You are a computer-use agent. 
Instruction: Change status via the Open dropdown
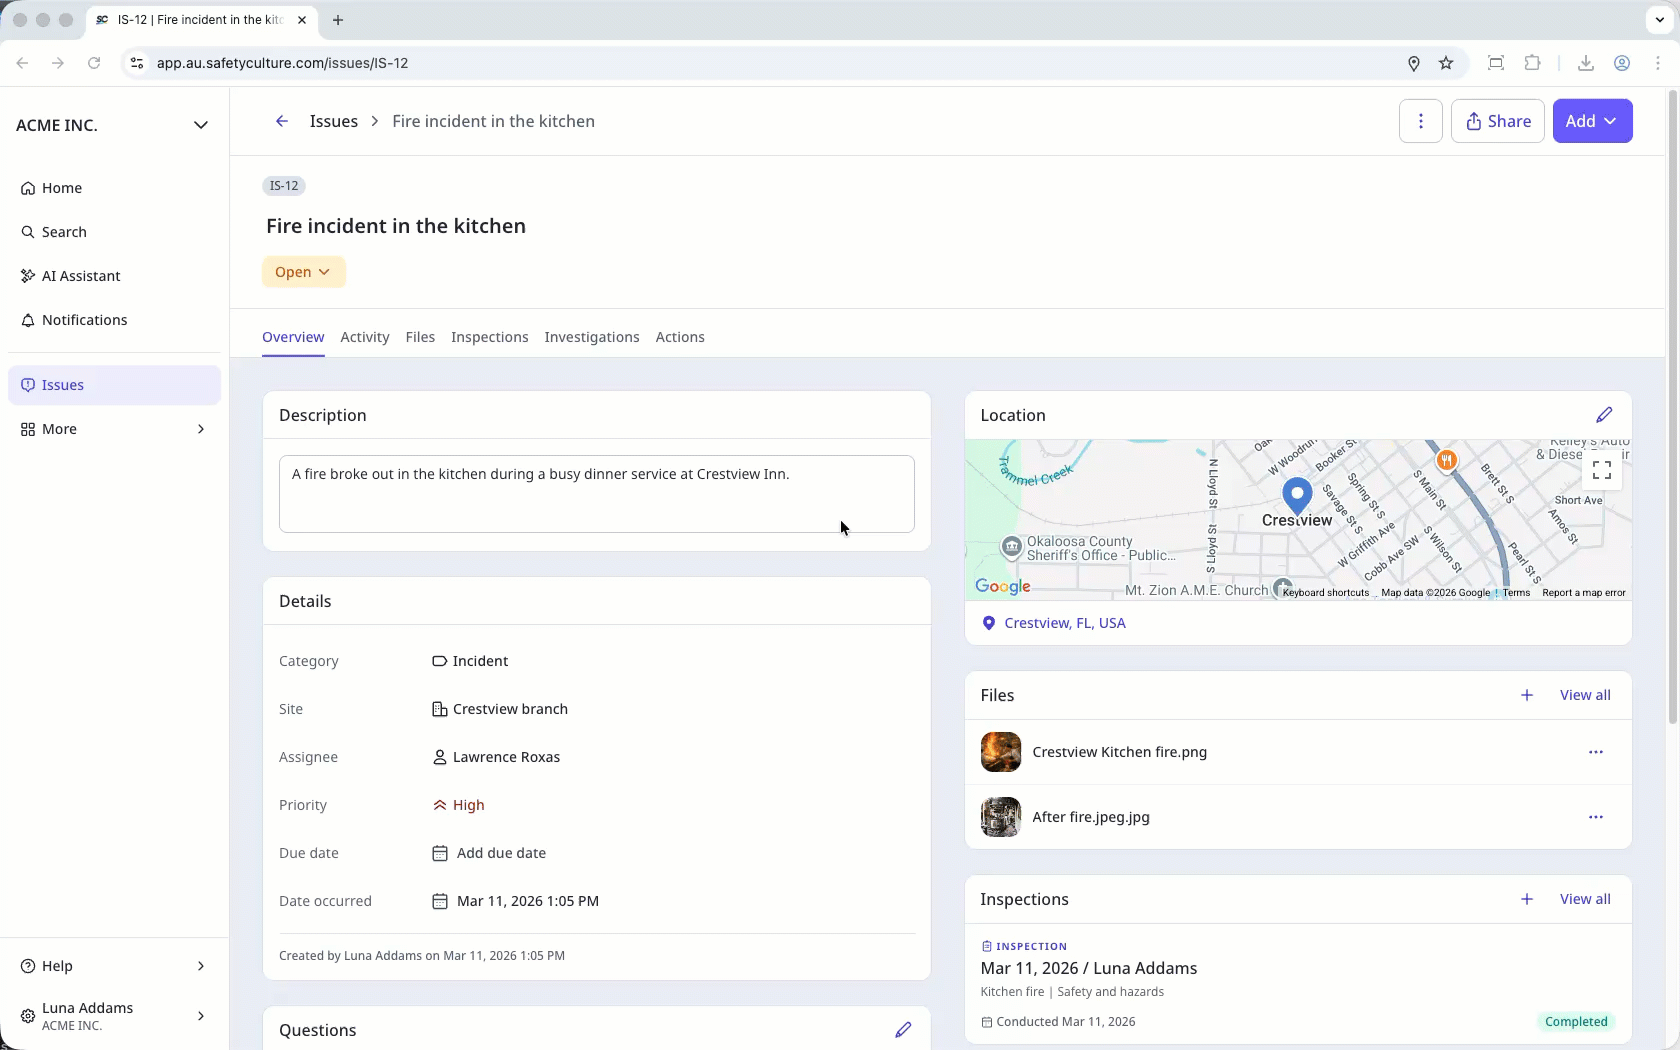[x=303, y=272]
